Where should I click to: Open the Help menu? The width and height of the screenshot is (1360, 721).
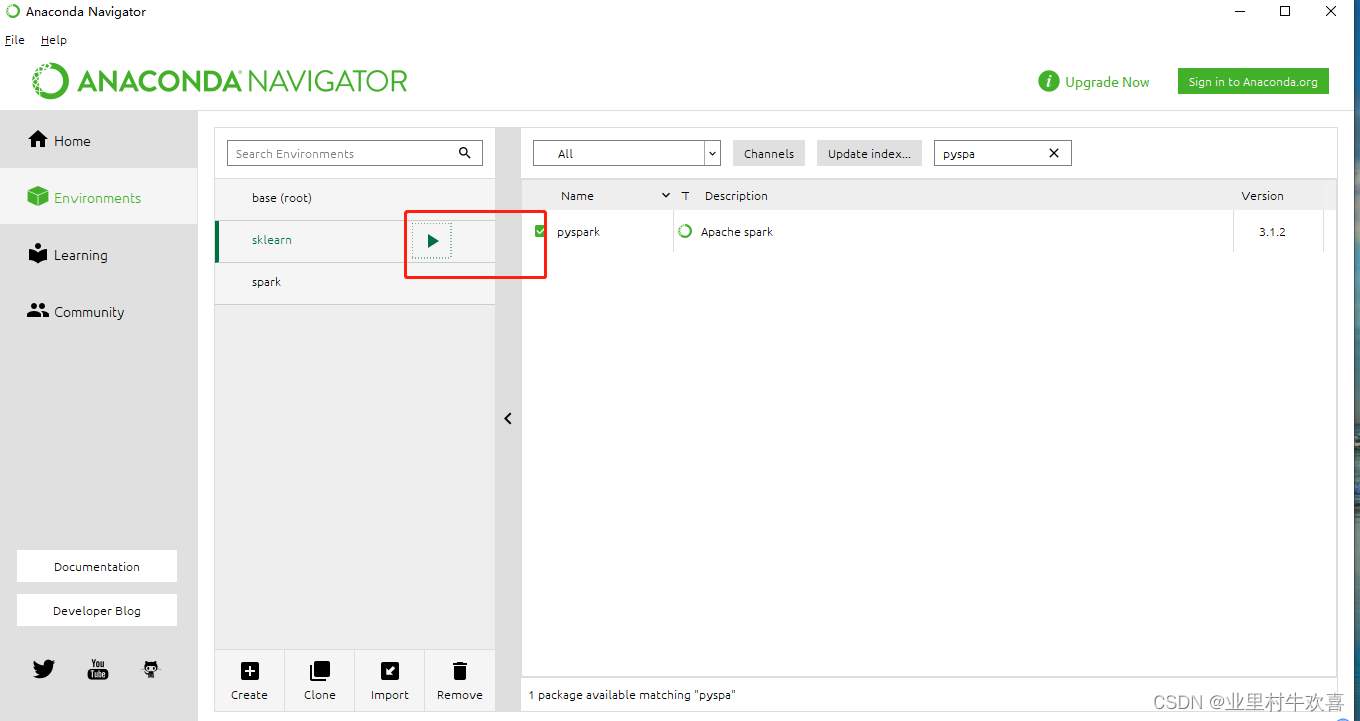coord(54,40)
